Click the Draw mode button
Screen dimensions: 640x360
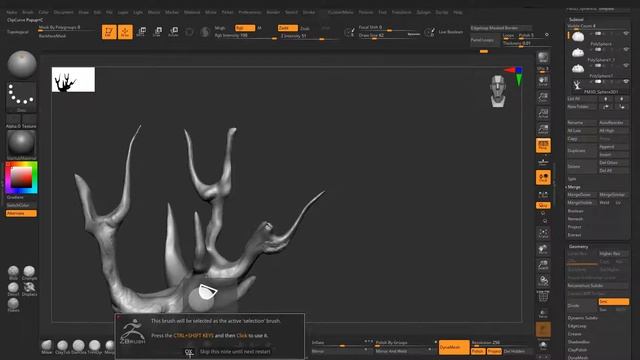coord(125,32)
